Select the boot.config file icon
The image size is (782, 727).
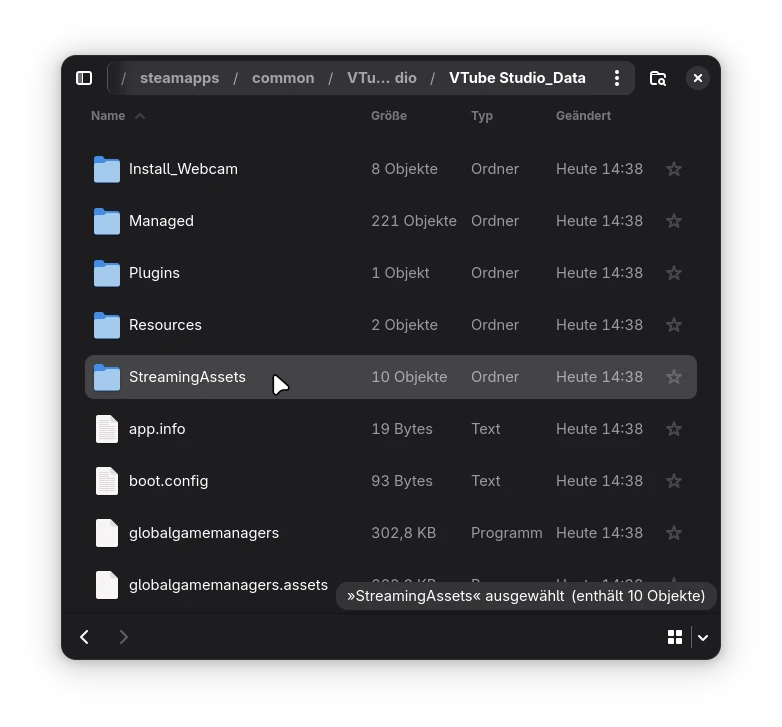pyautogui.click(x=107, y=481)
